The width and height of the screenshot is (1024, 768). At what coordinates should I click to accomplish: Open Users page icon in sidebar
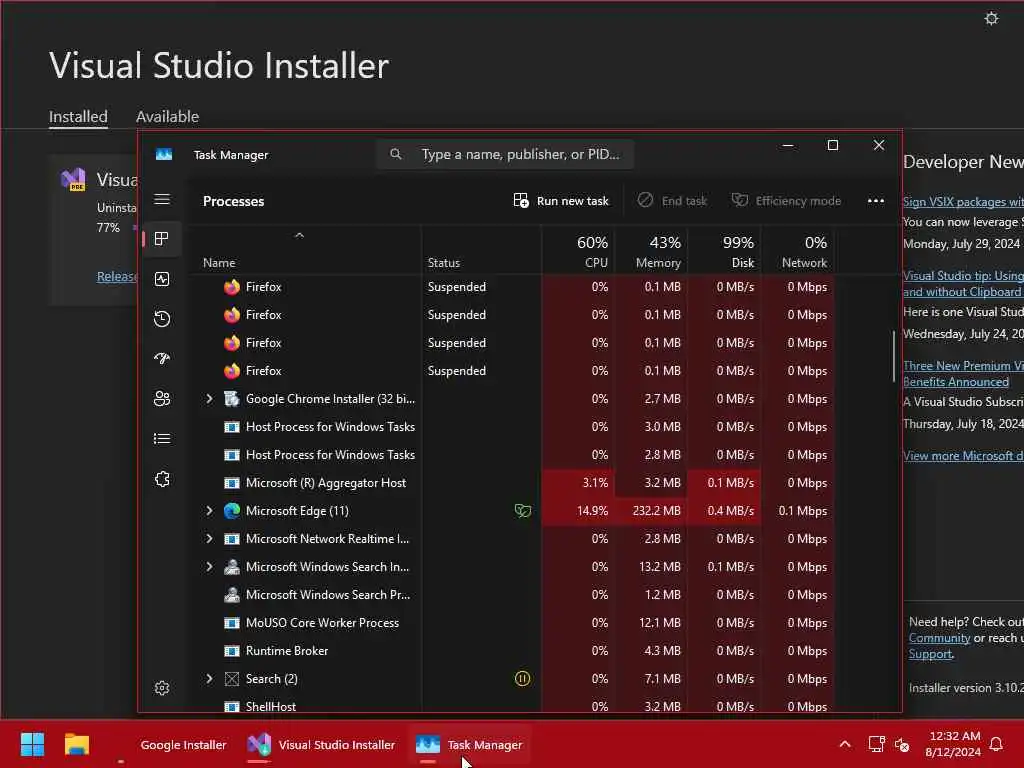click(162, 398)
